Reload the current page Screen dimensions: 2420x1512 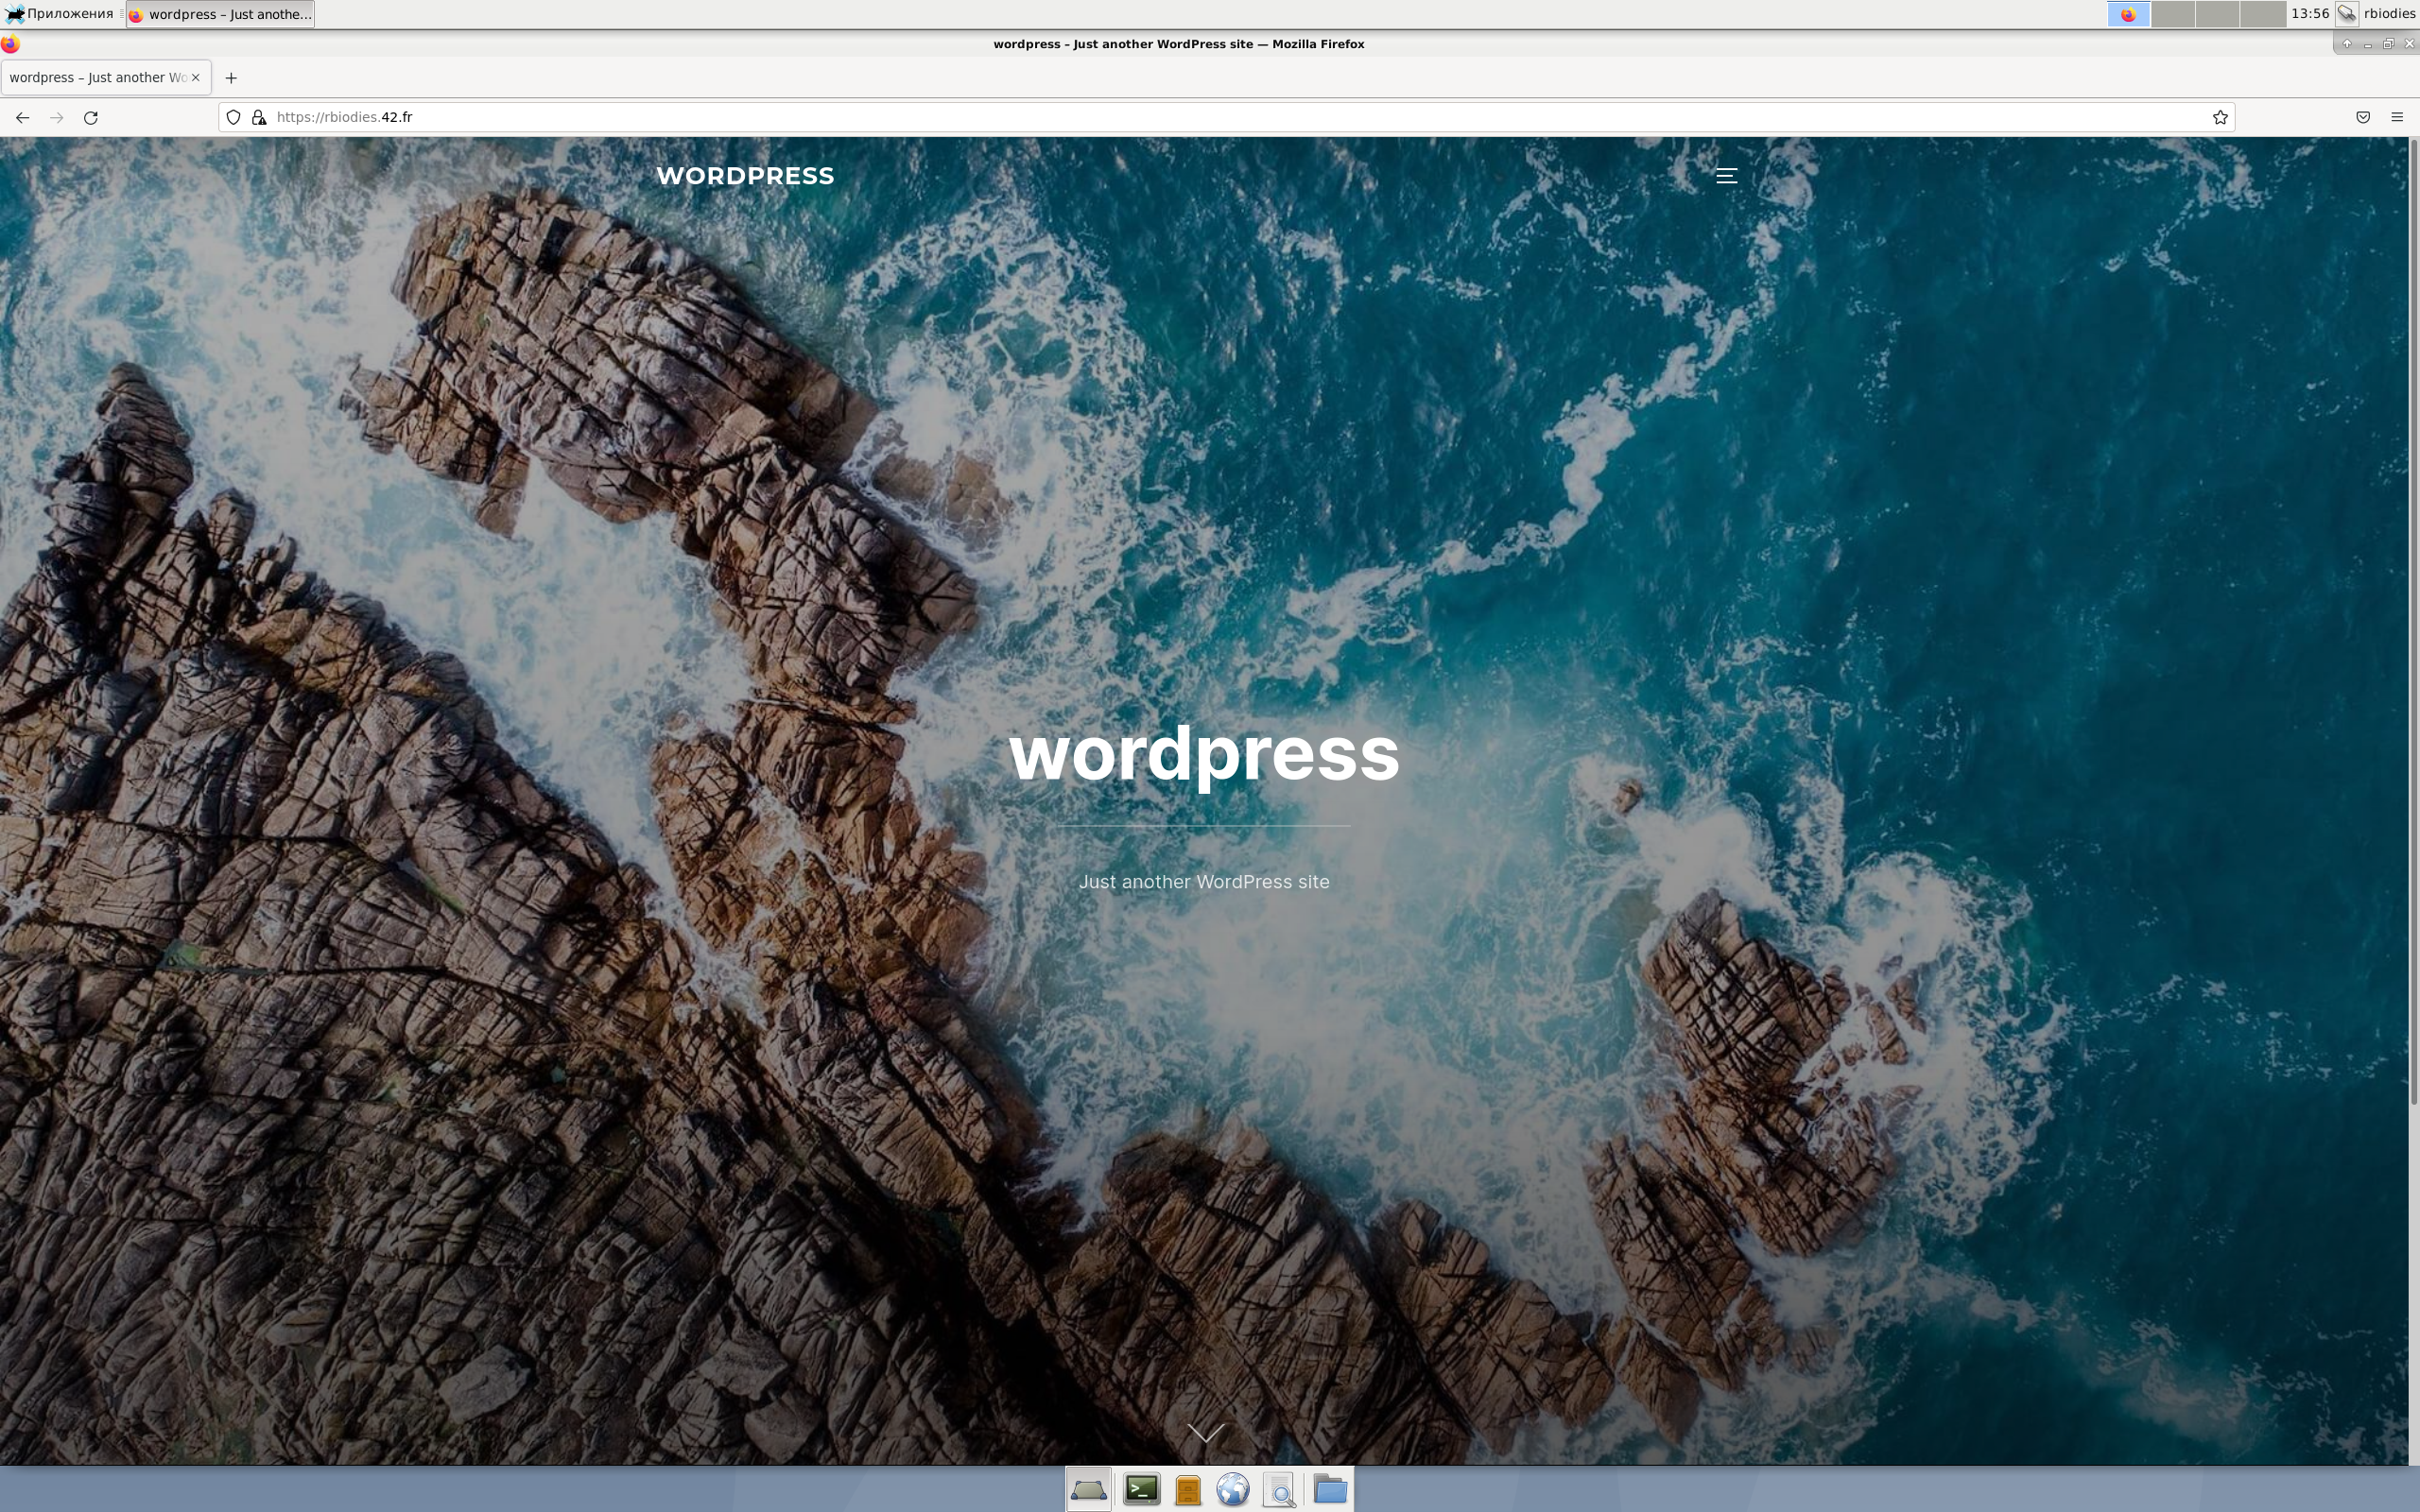(x=91, y=117)
